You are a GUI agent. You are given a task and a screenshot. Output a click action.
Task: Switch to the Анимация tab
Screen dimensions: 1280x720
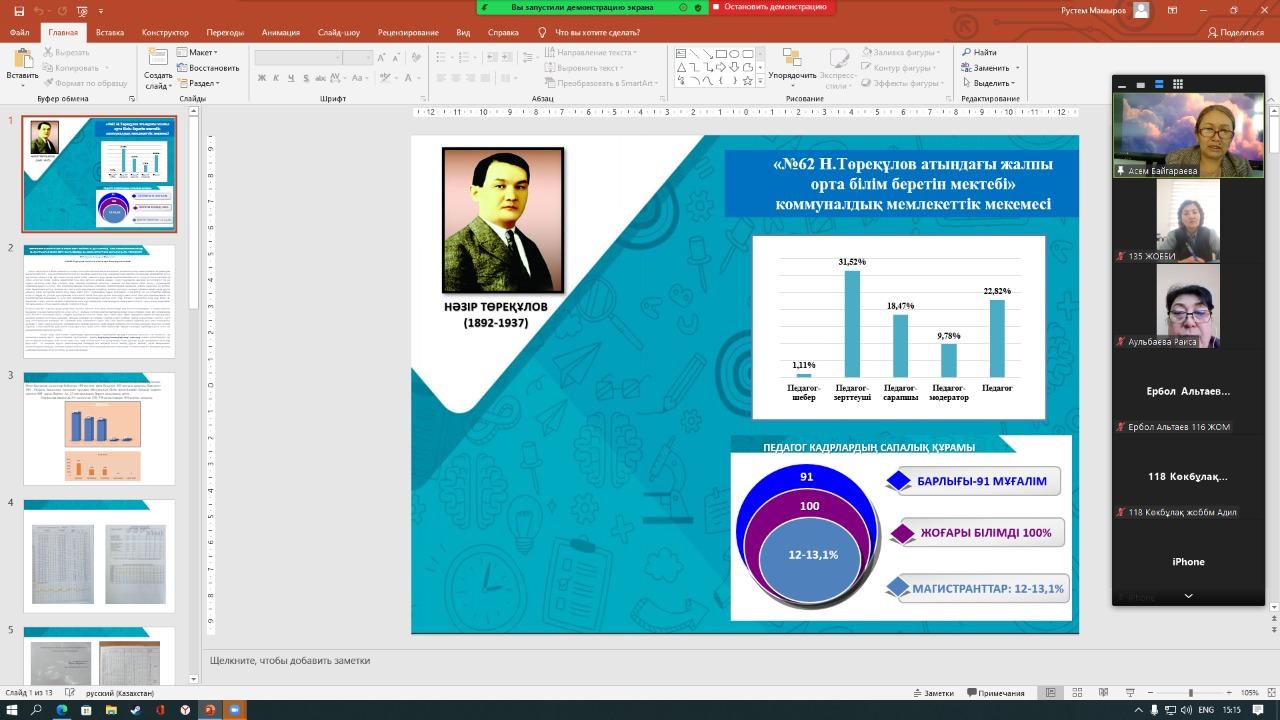point(280,32)
